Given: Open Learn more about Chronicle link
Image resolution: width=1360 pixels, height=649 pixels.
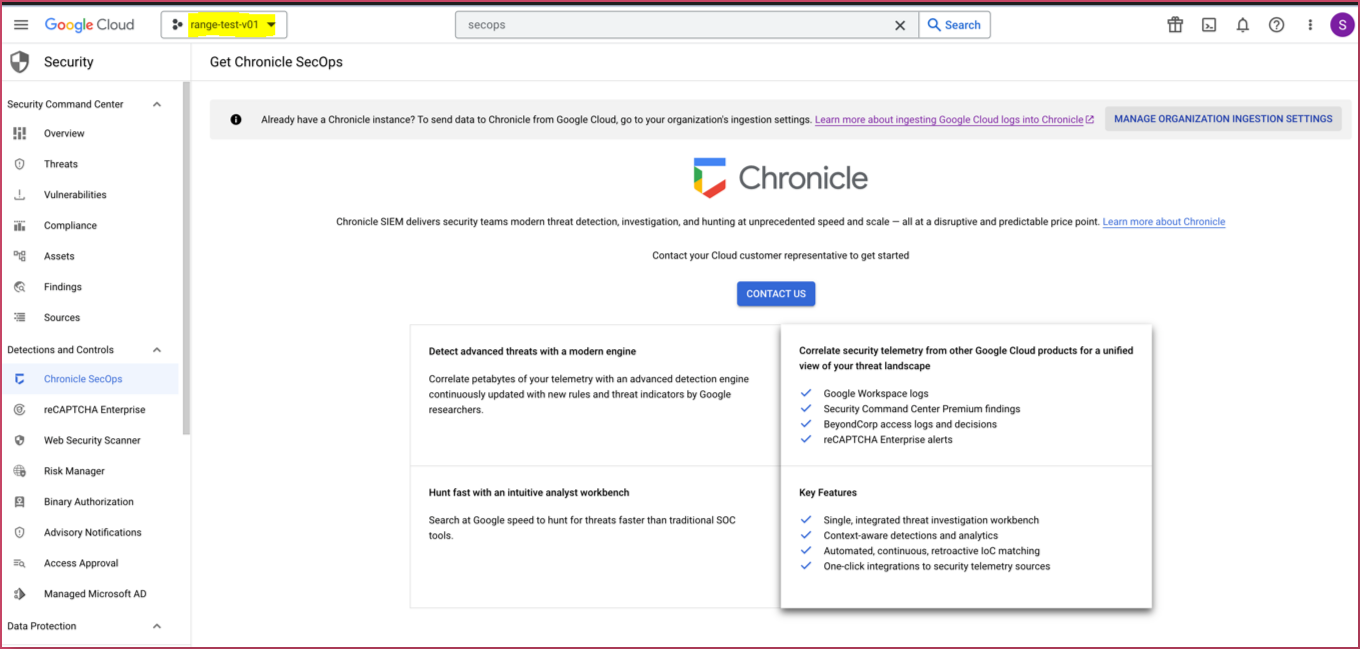Looking at the screenshot, I should tap(1164, 222).
